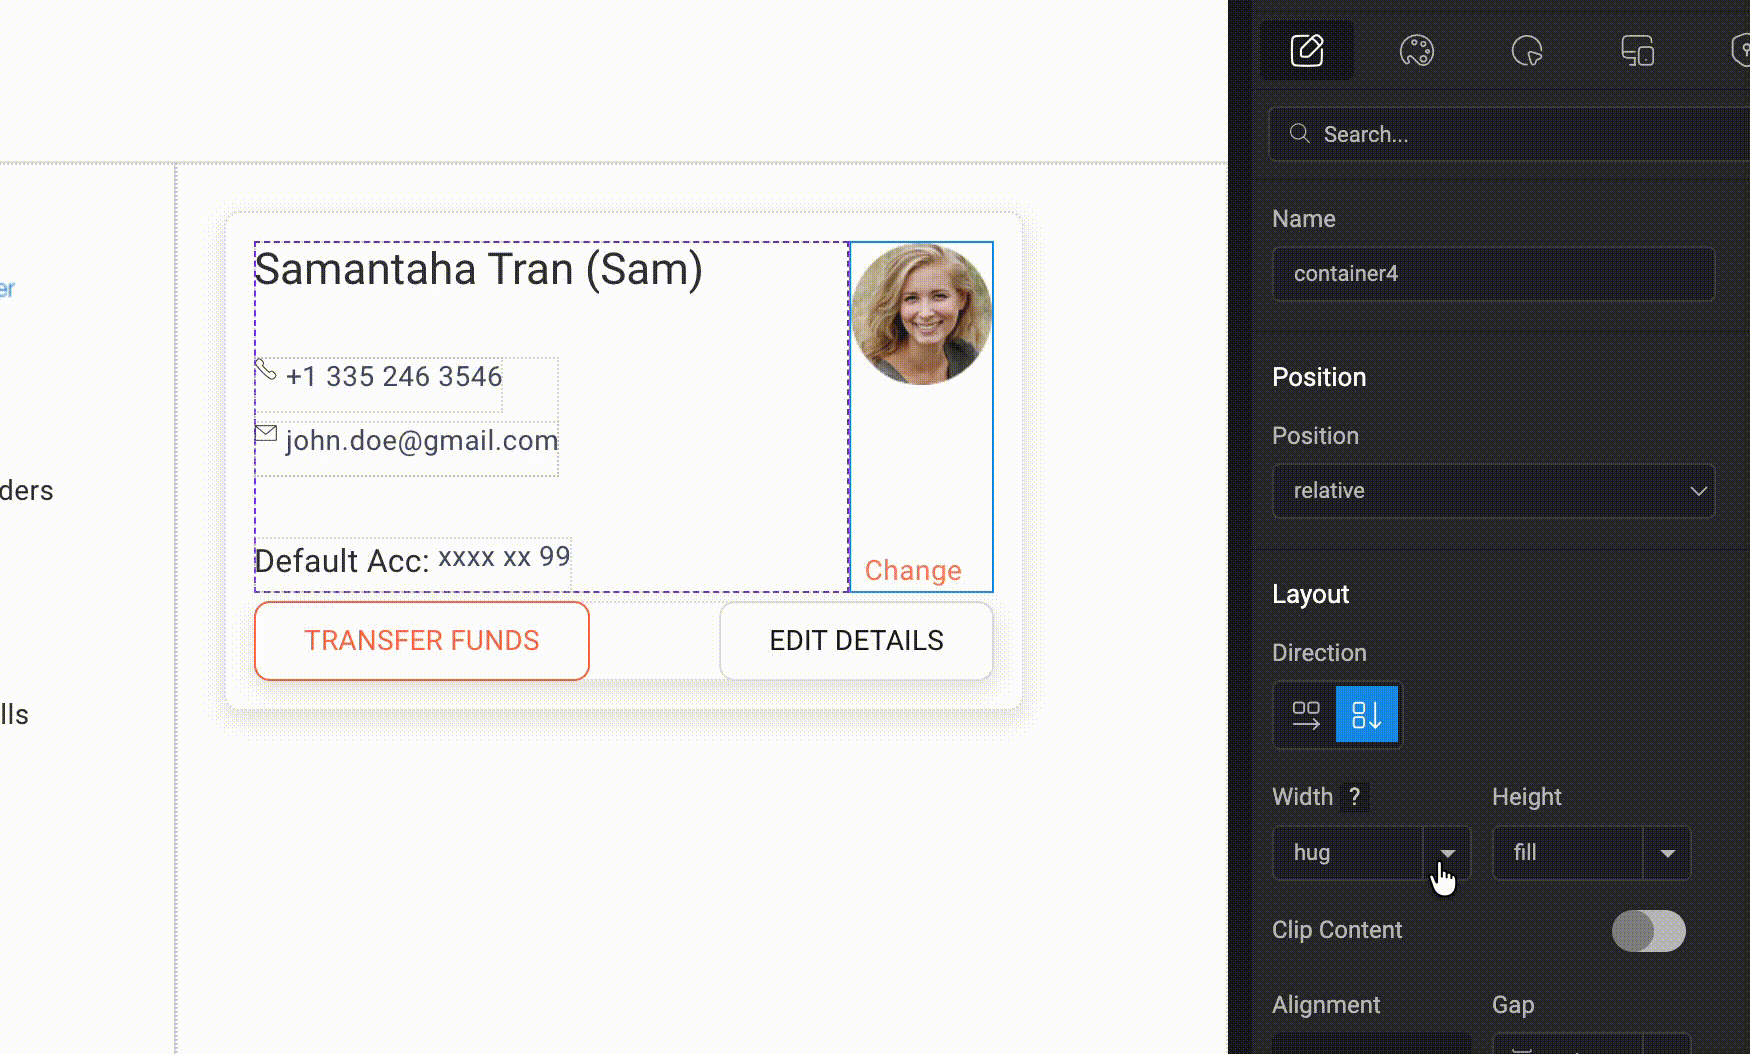The image size is (1750, 1054).
Task: Open the responsive devices panel
Action: coord(1637,50)
